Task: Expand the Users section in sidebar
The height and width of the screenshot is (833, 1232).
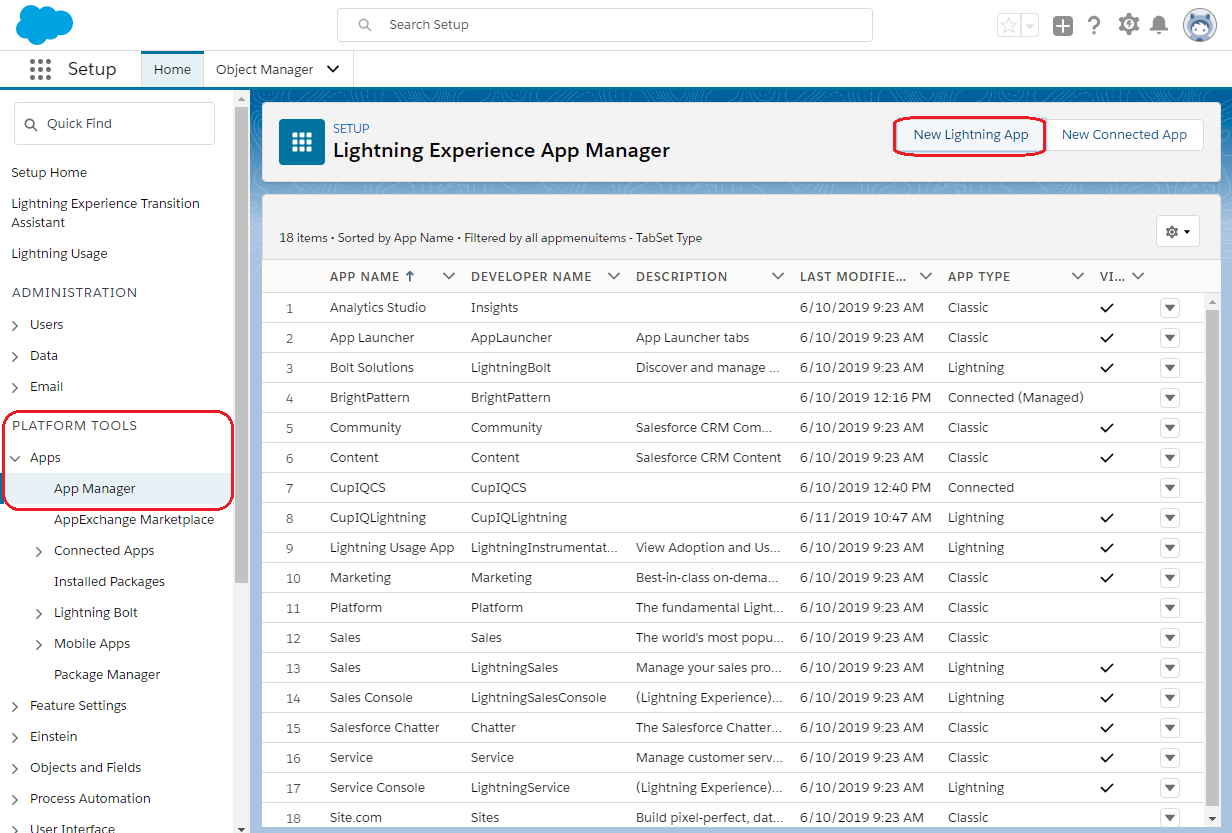Action: pos(15,325)
